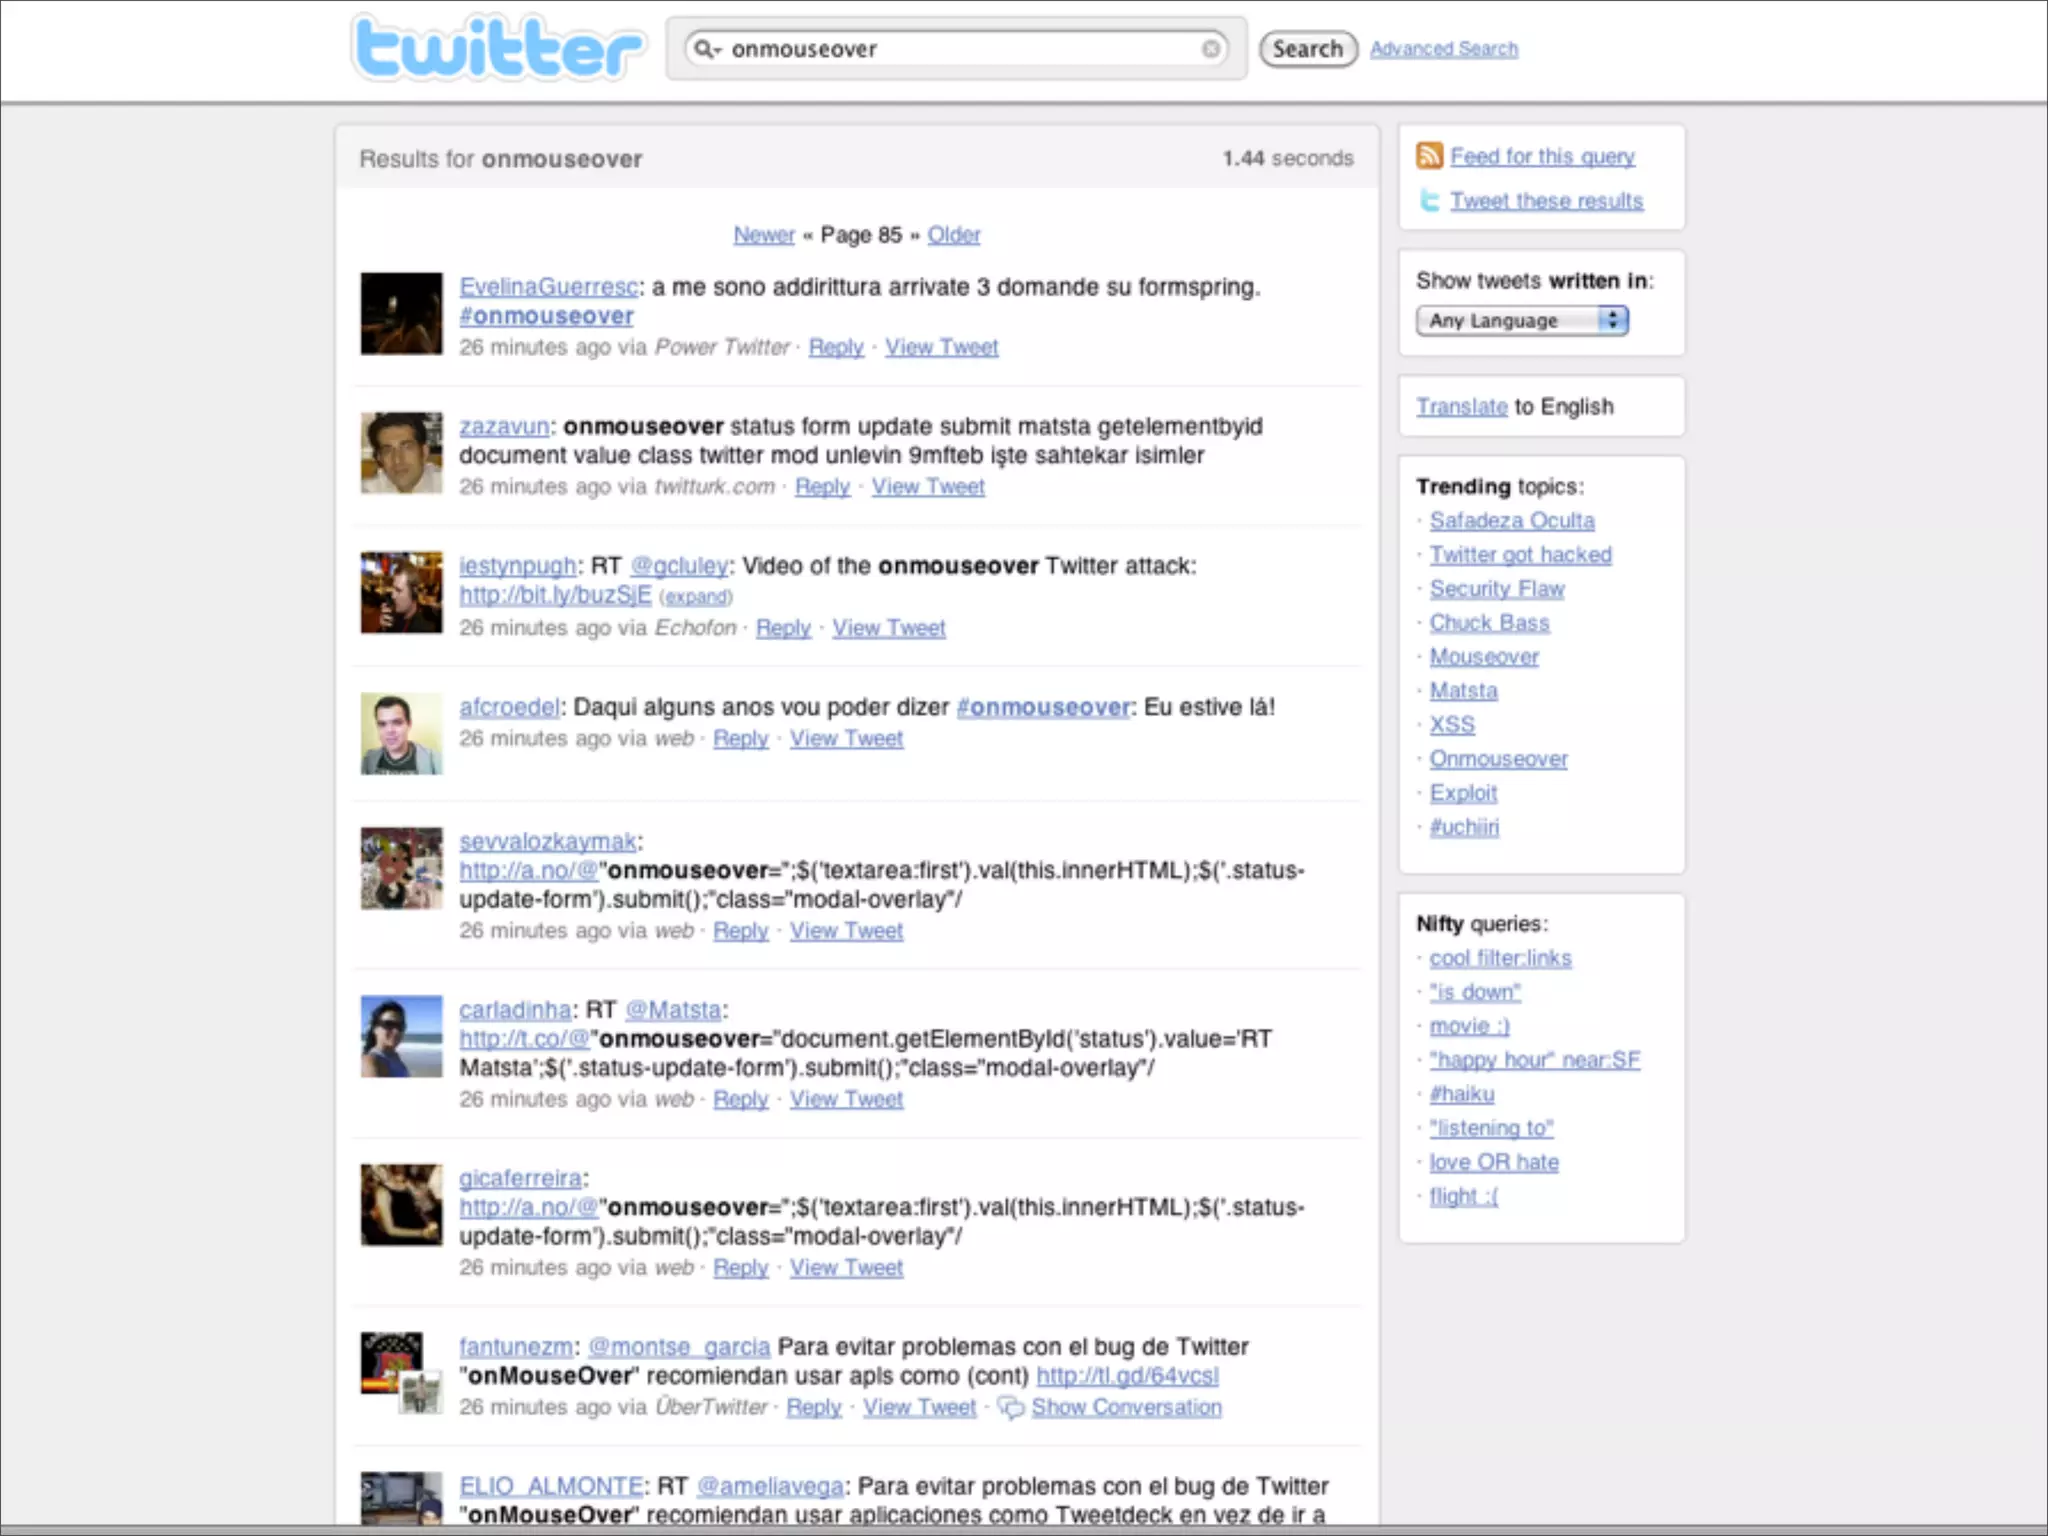Clear the search field with the x icon
The width and height of the screenshot is (2048, 1536).
click(x=1210, y=49)
